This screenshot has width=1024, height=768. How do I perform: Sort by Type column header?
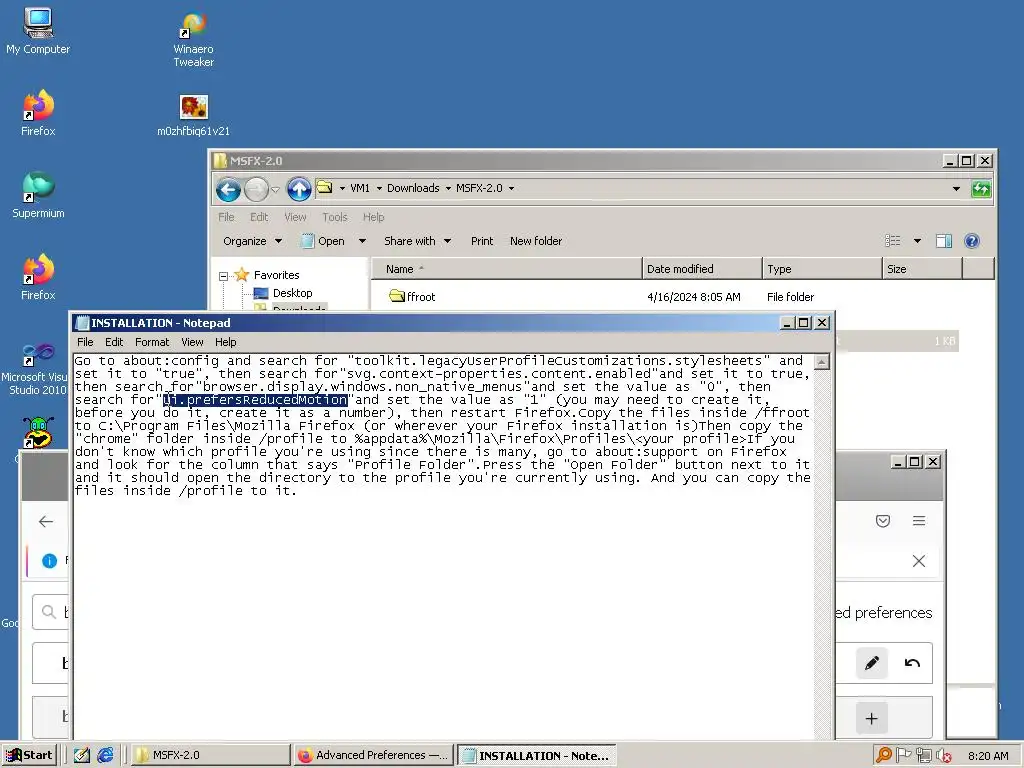pyautogui.click(x=822, y=269)
